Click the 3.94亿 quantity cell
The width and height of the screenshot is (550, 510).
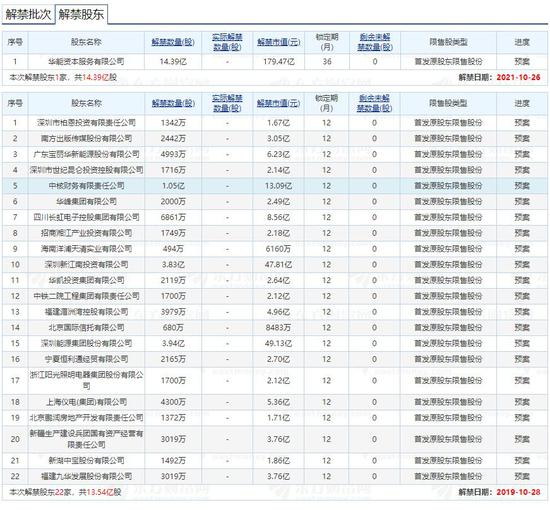point(173,343)
